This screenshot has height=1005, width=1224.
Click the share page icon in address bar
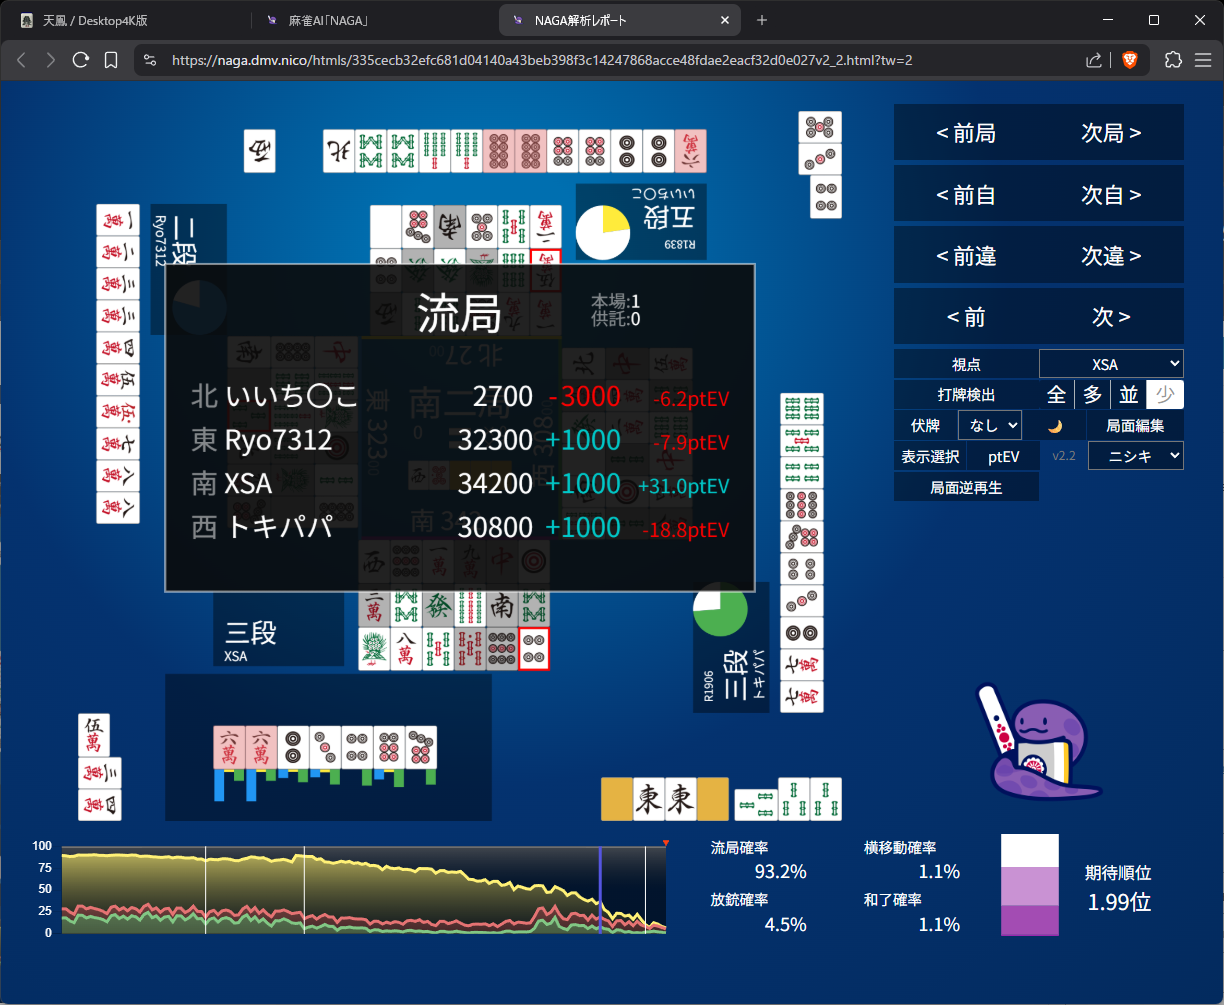pyautogui.click(x=1094, y=60)
